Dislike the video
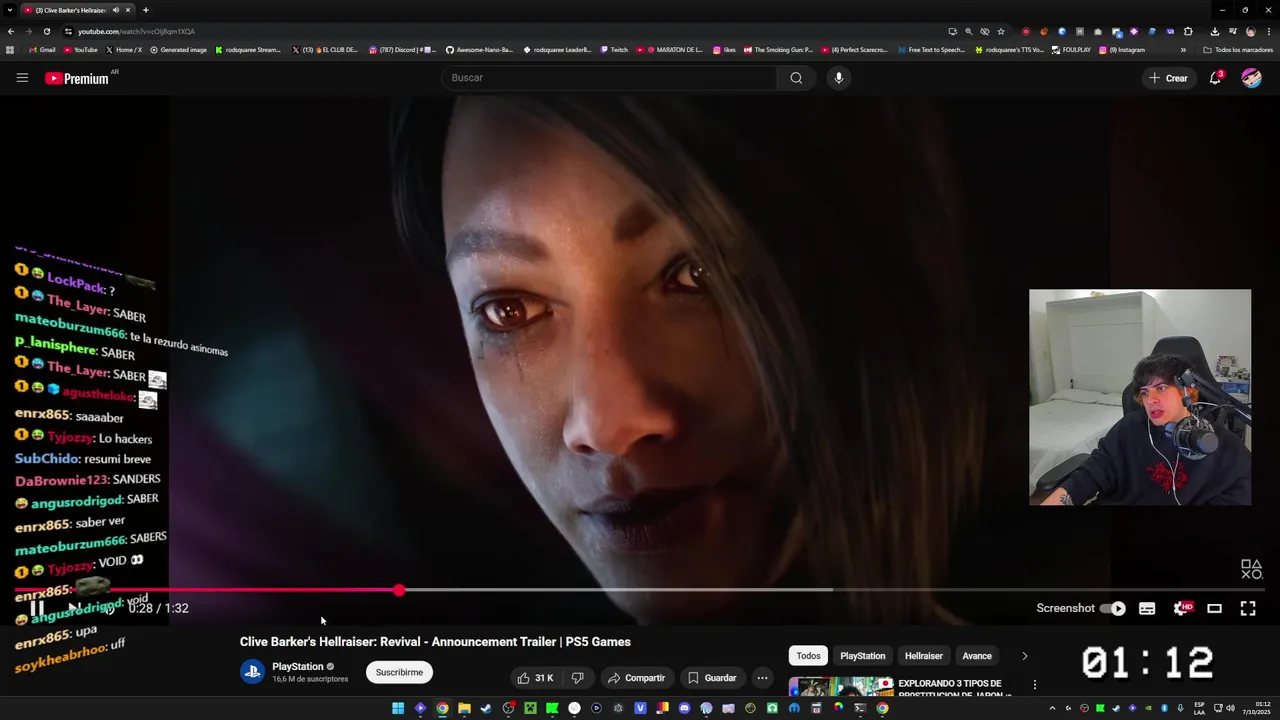1280x720 pixels. click(x=577, y=678)
